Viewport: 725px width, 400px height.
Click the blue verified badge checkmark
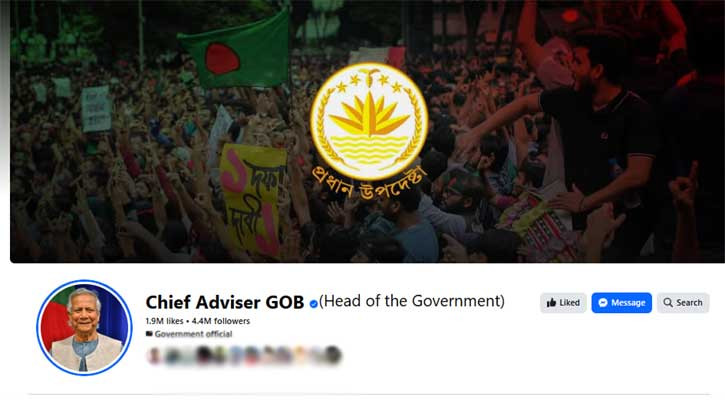pos(313,304)
